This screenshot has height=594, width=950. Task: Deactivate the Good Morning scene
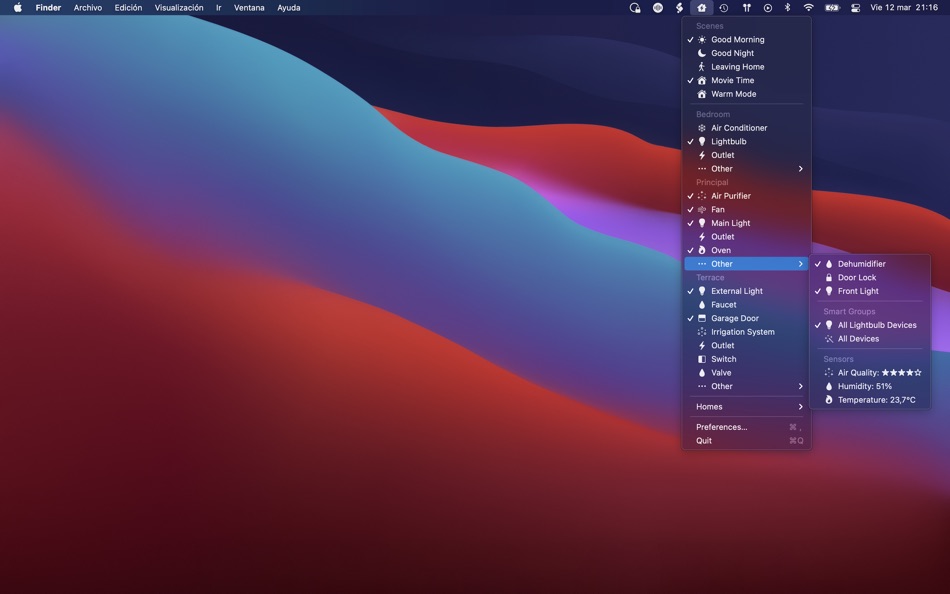tap(746, 39)
